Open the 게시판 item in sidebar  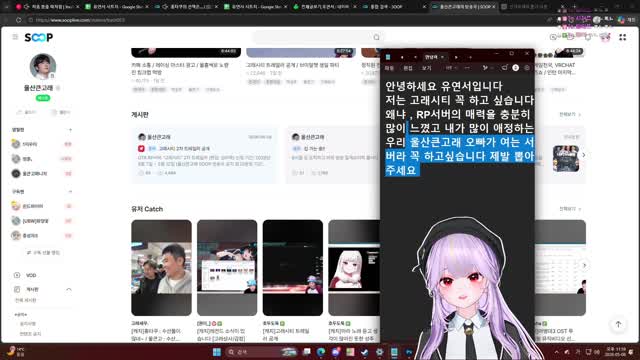click(32, 289)
